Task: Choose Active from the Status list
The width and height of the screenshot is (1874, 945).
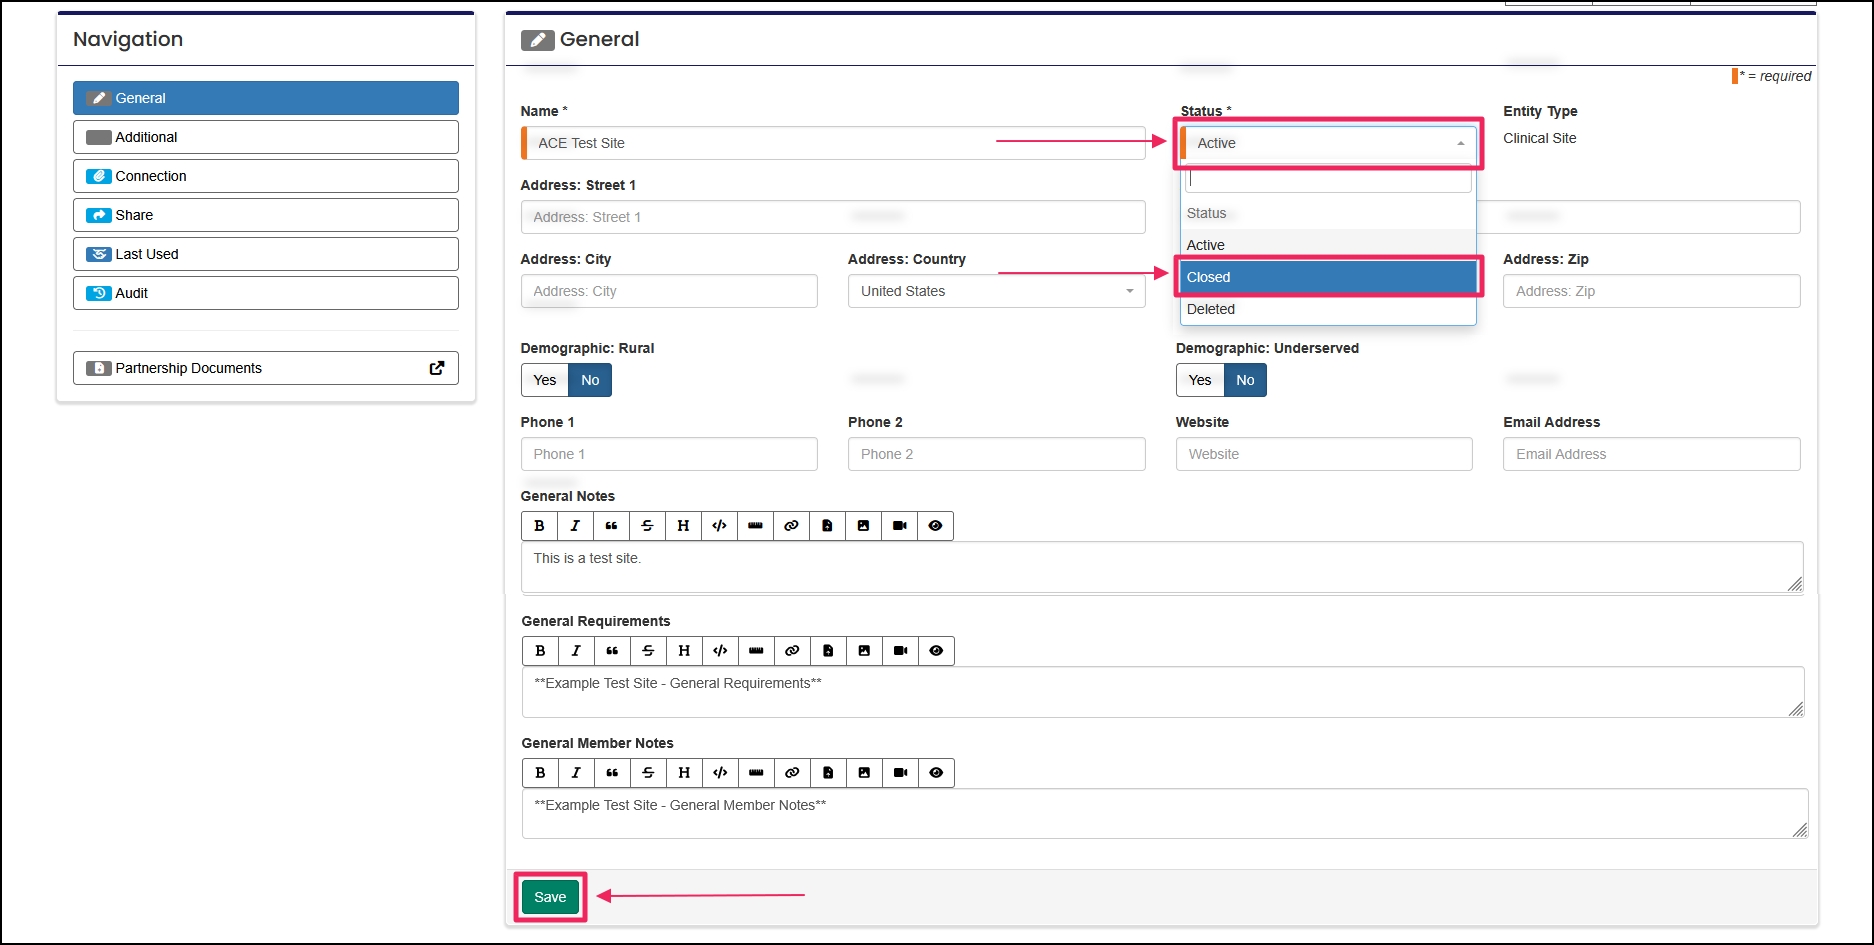Action: [1328, 245]
